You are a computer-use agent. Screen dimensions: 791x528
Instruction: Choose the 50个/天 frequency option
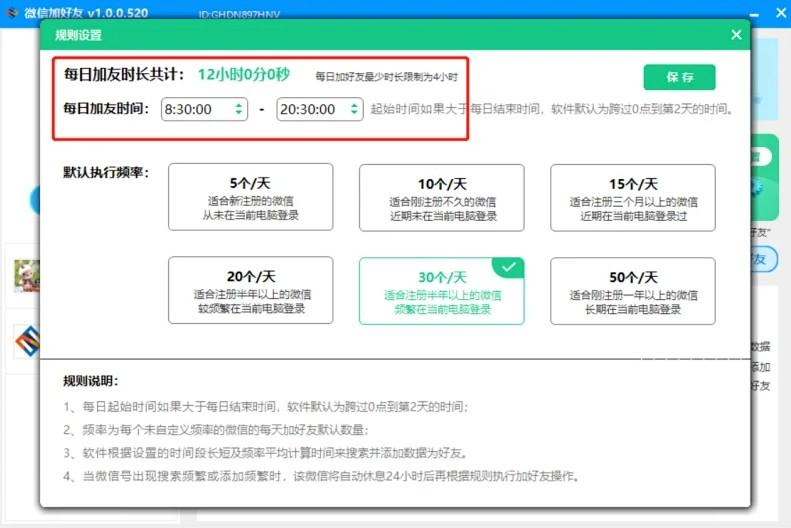click(633, 291)
